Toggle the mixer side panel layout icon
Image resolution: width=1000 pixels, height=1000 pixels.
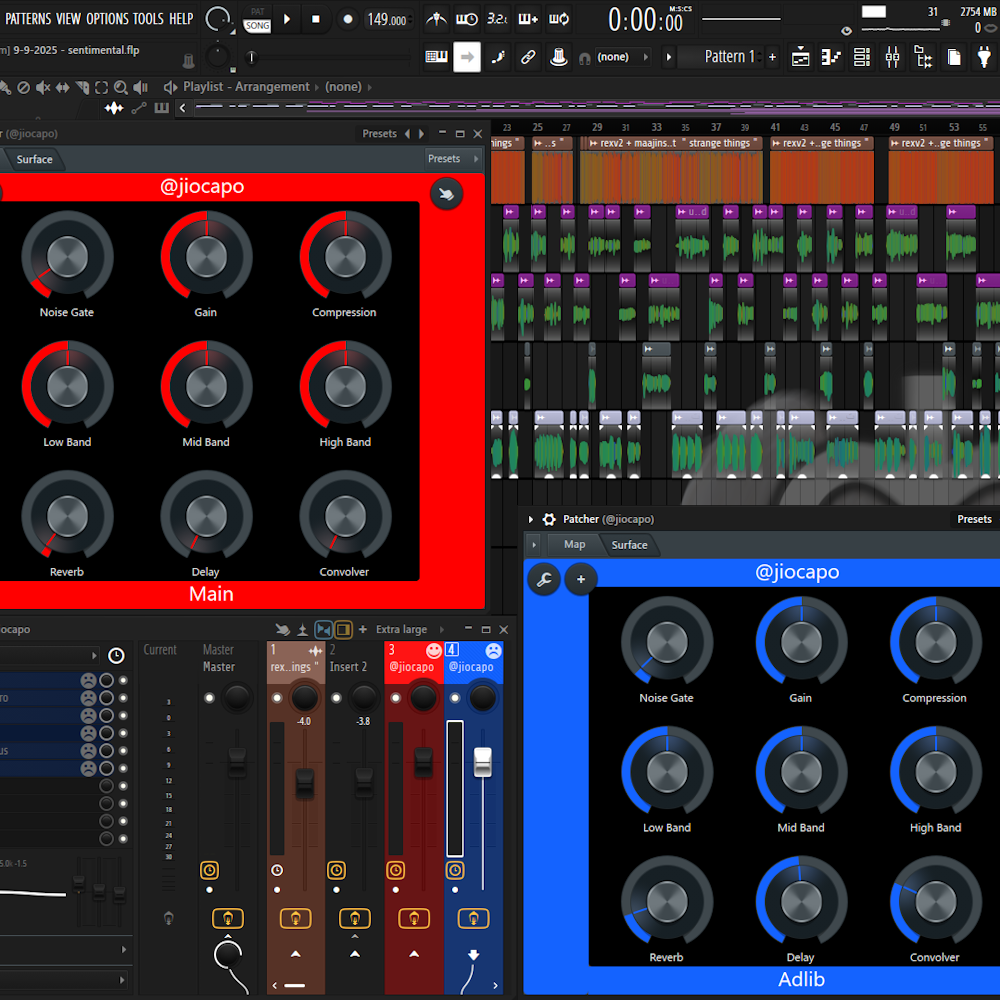click(x=343, y=629)
